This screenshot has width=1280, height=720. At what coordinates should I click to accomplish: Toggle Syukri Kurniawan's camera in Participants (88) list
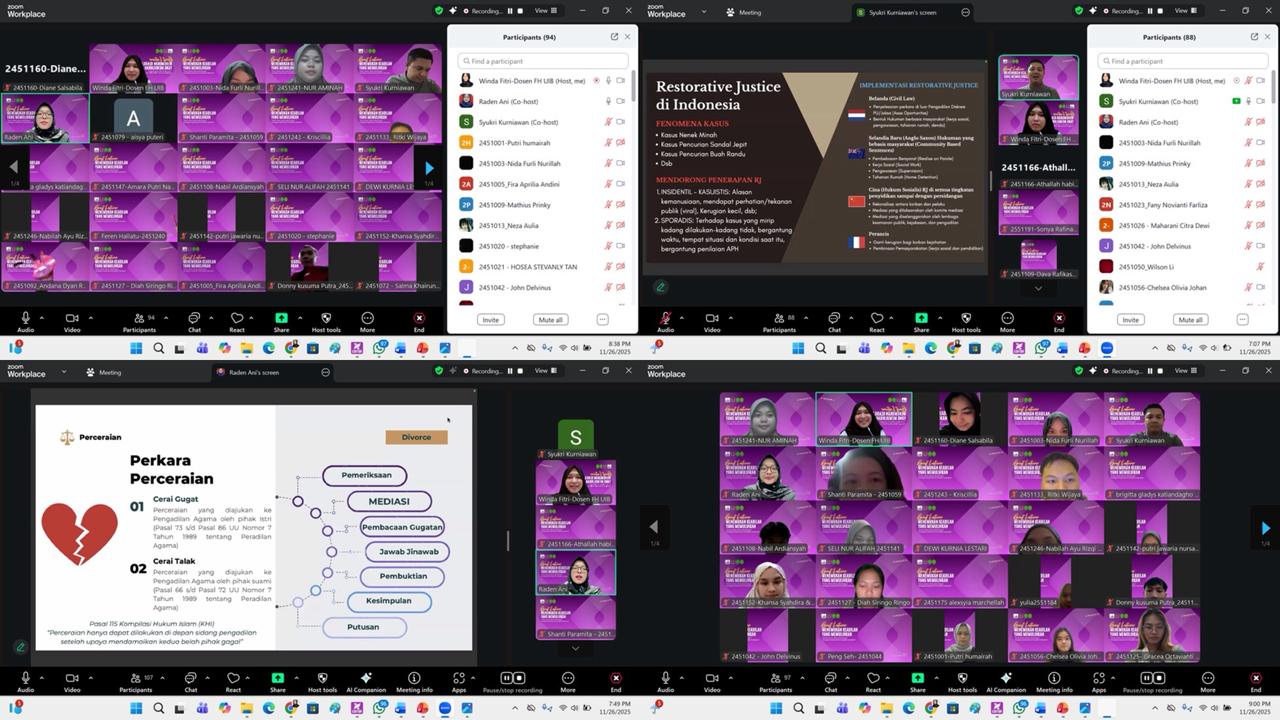coord(1260,101)
